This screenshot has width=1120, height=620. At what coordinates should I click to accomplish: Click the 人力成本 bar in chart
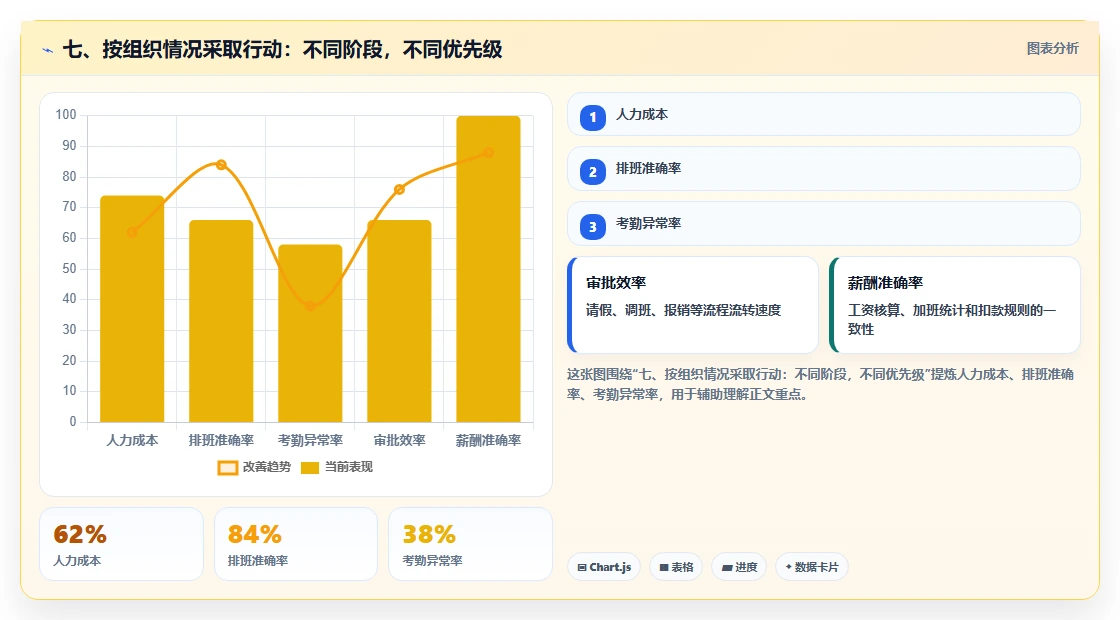click(x=132, y=309)
